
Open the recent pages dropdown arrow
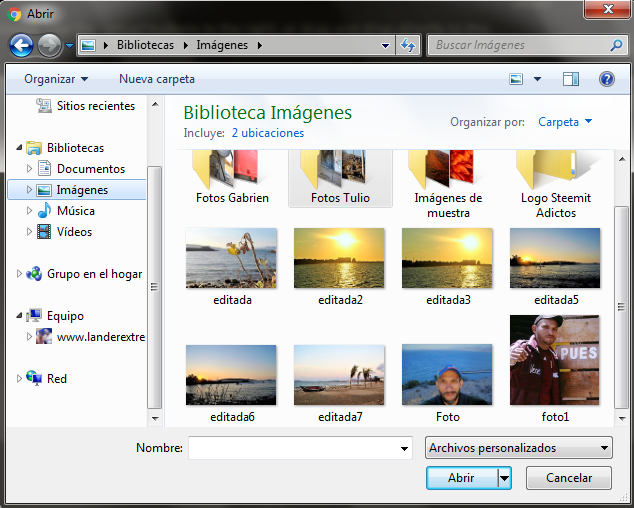tap(69, 46)
